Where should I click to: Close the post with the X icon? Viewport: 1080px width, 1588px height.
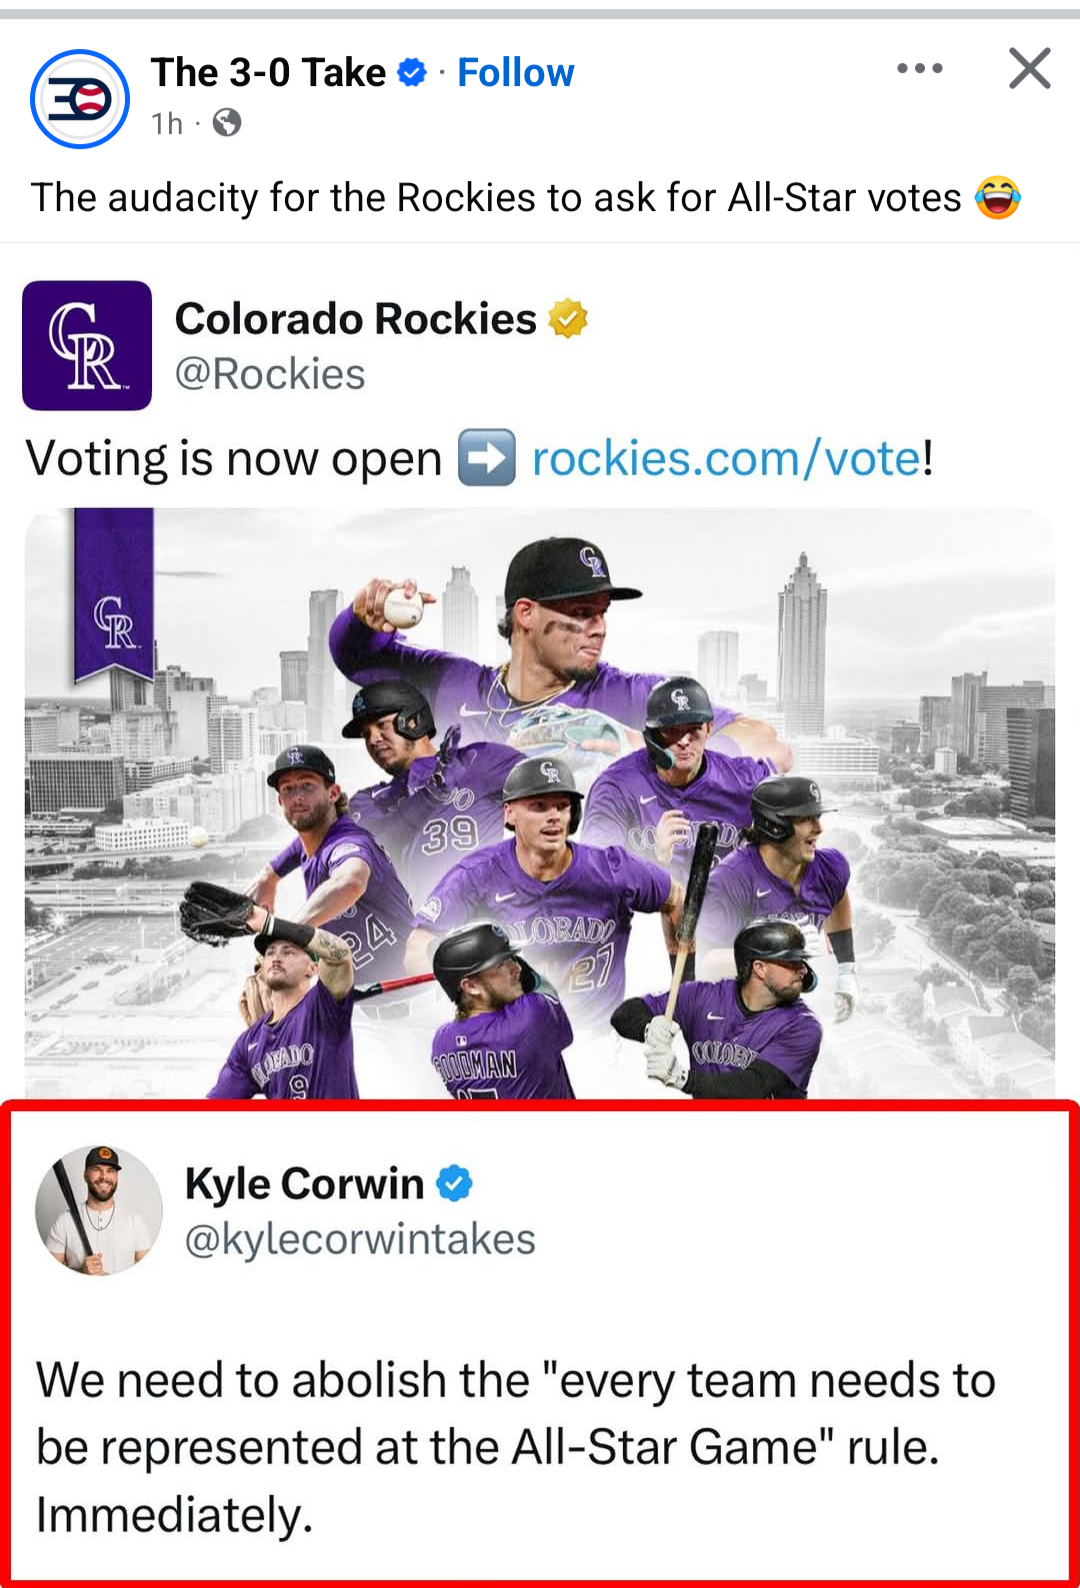coord(1030,68)
